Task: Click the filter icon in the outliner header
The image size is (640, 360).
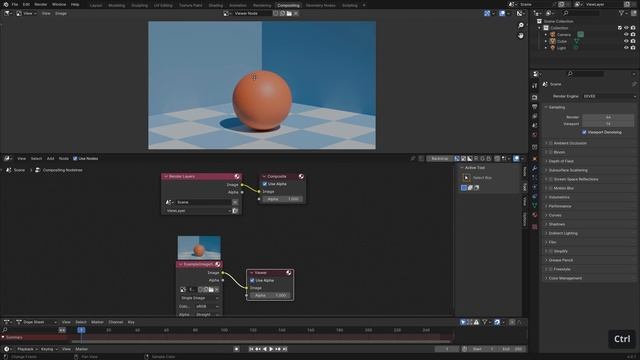Action: (x=621, y=13)
